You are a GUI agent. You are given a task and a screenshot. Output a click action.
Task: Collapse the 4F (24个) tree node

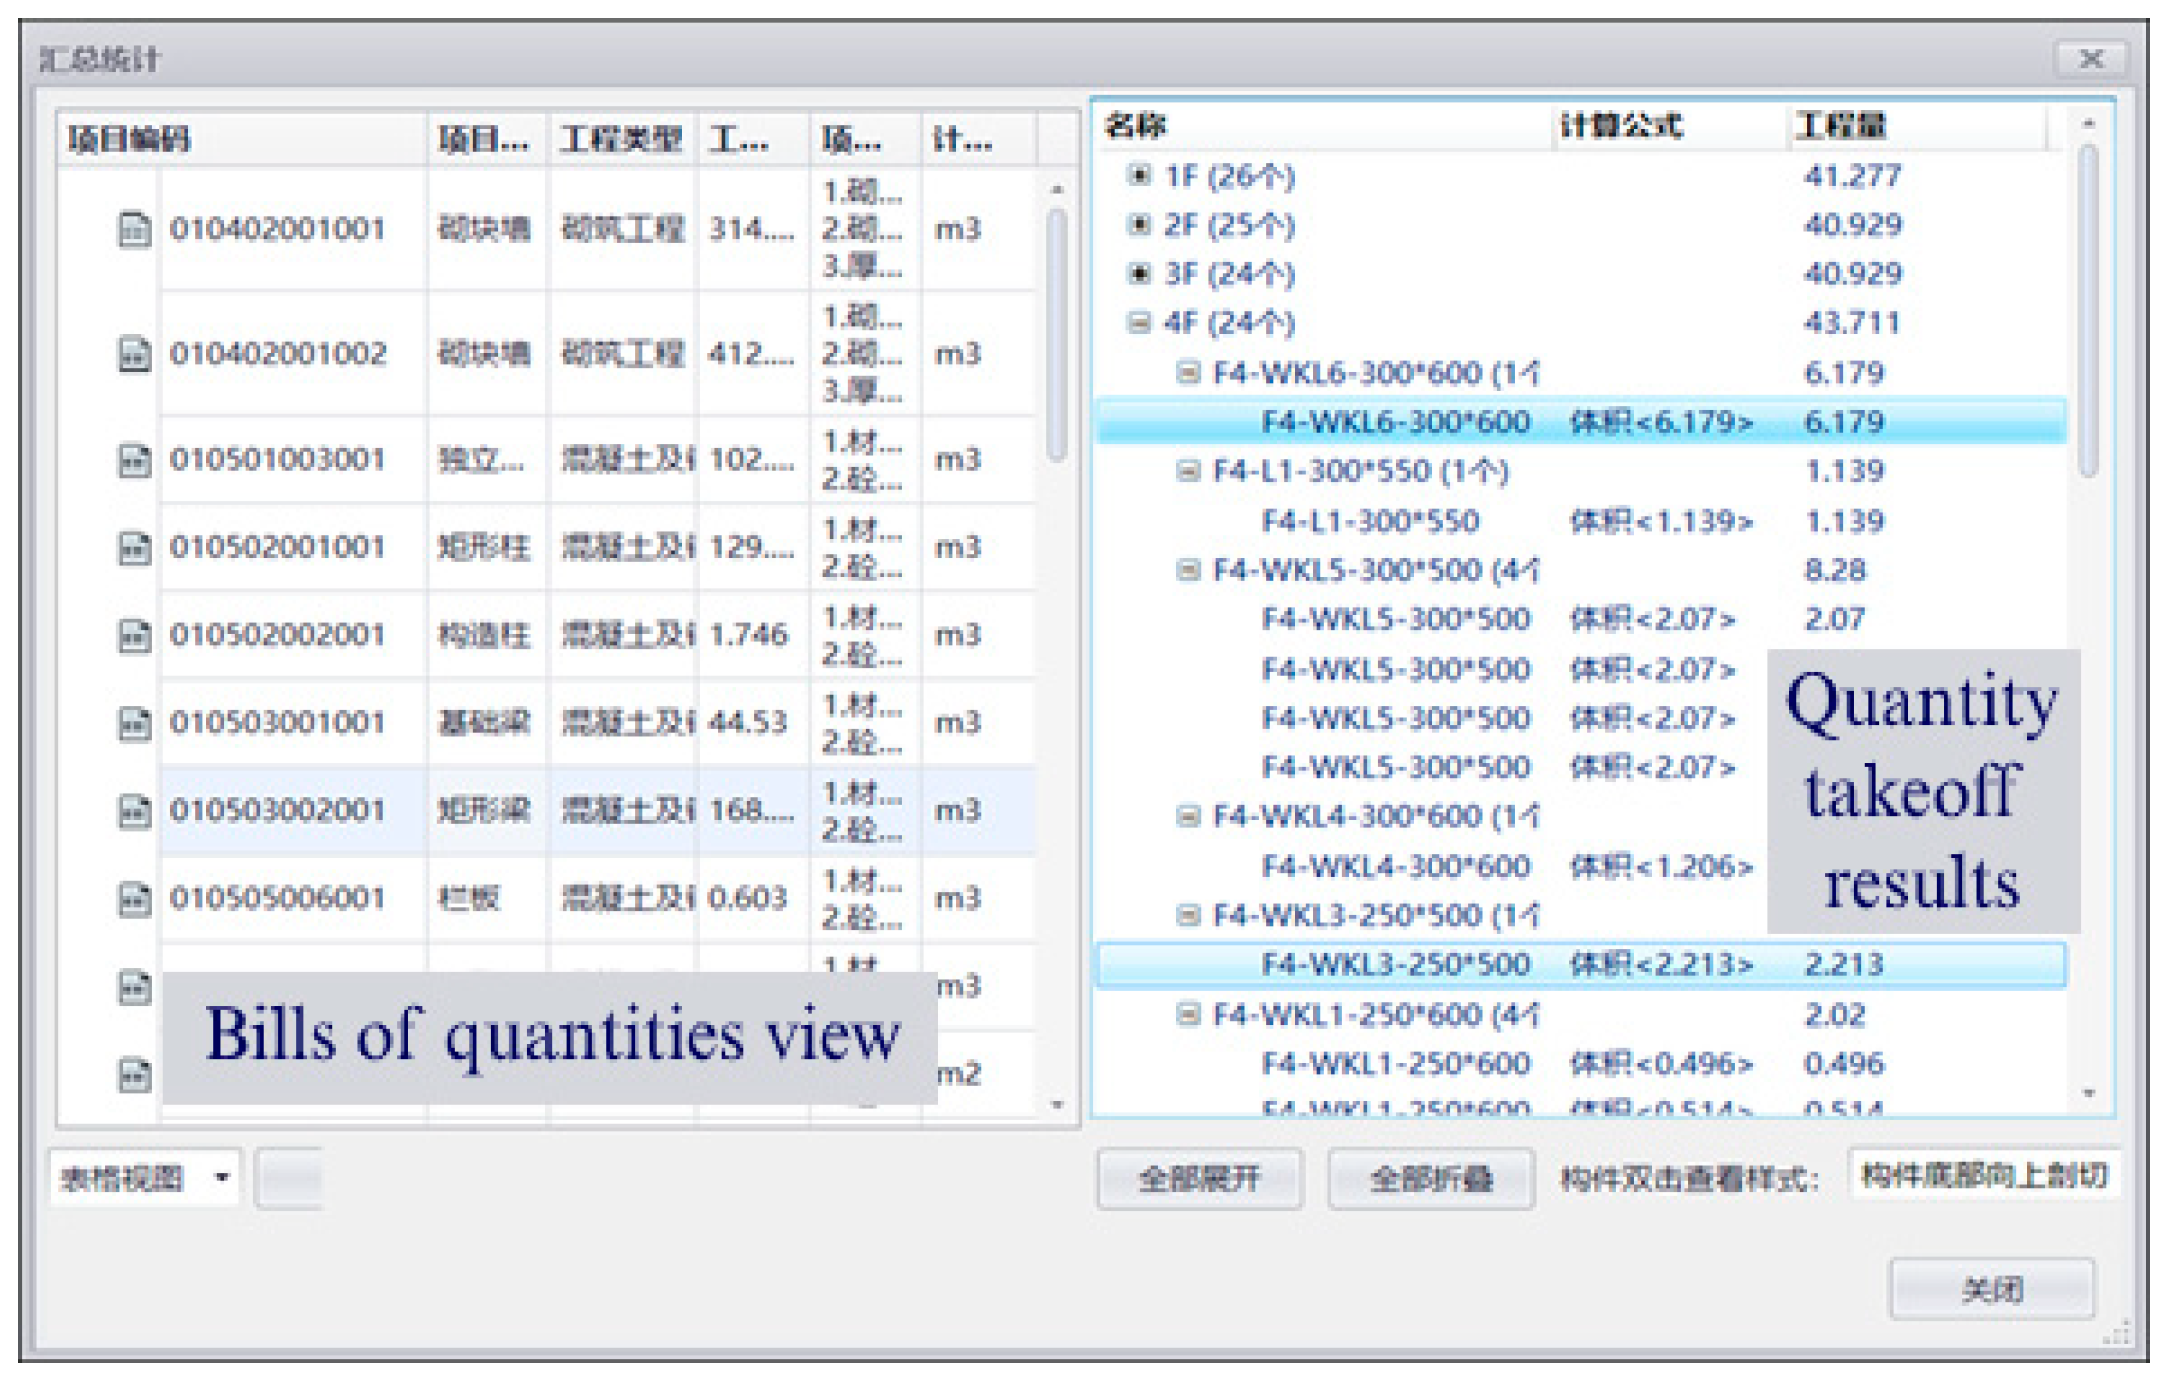click(1140, 323)
